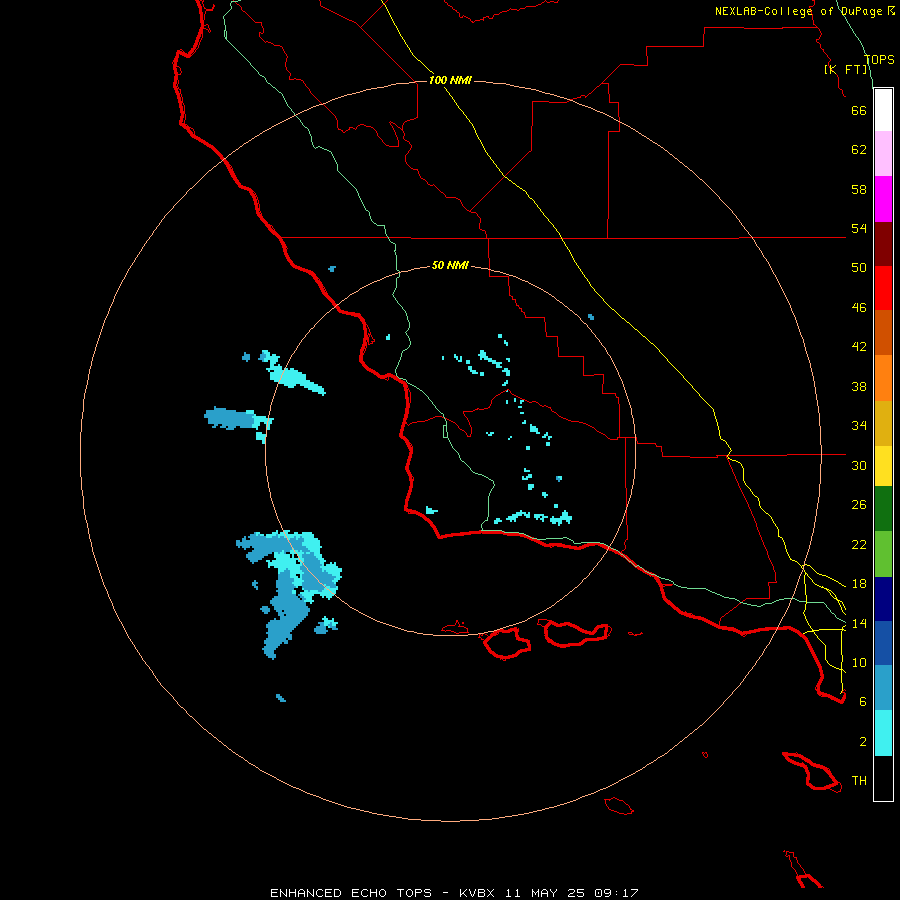Click the dark green 26 kft swatch
The width and height of the screenshot is (900, 900).
coord(883,509)
